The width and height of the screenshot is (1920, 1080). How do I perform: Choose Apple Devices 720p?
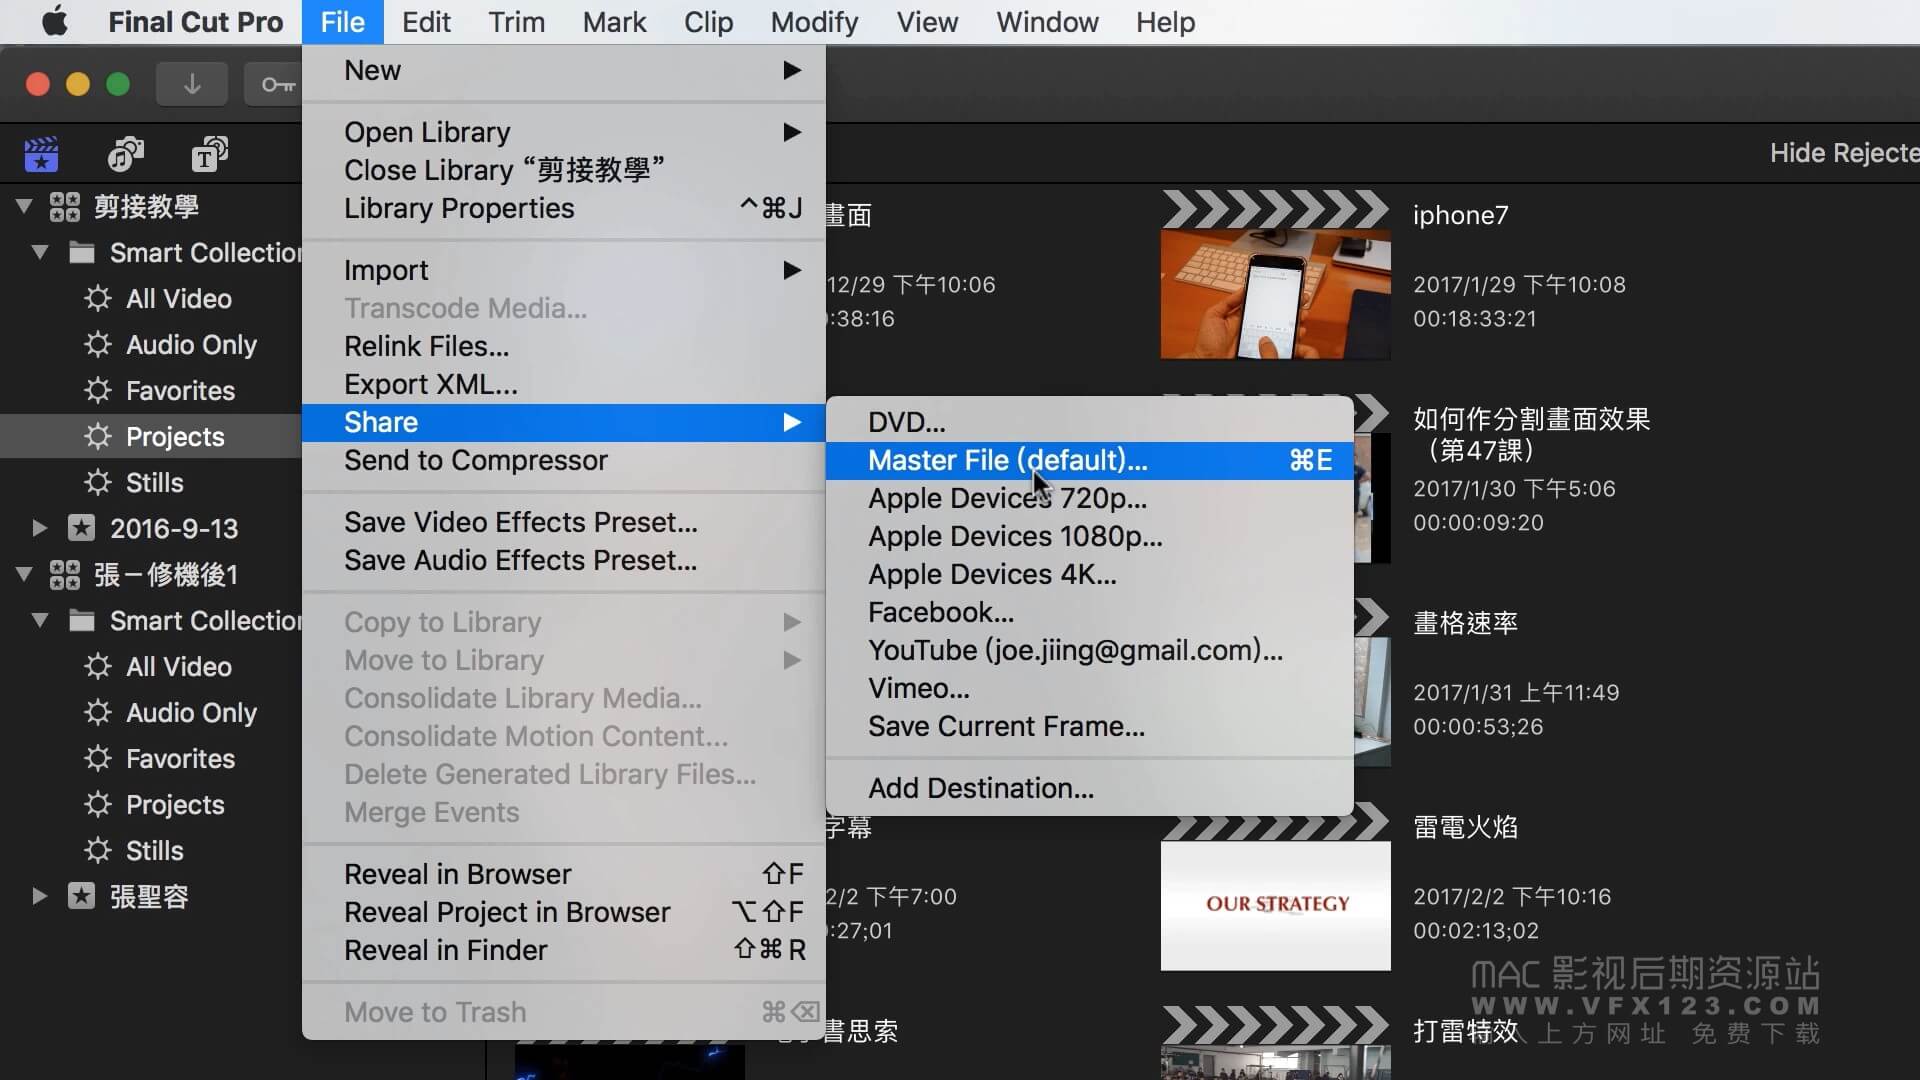pos(1090,498)
